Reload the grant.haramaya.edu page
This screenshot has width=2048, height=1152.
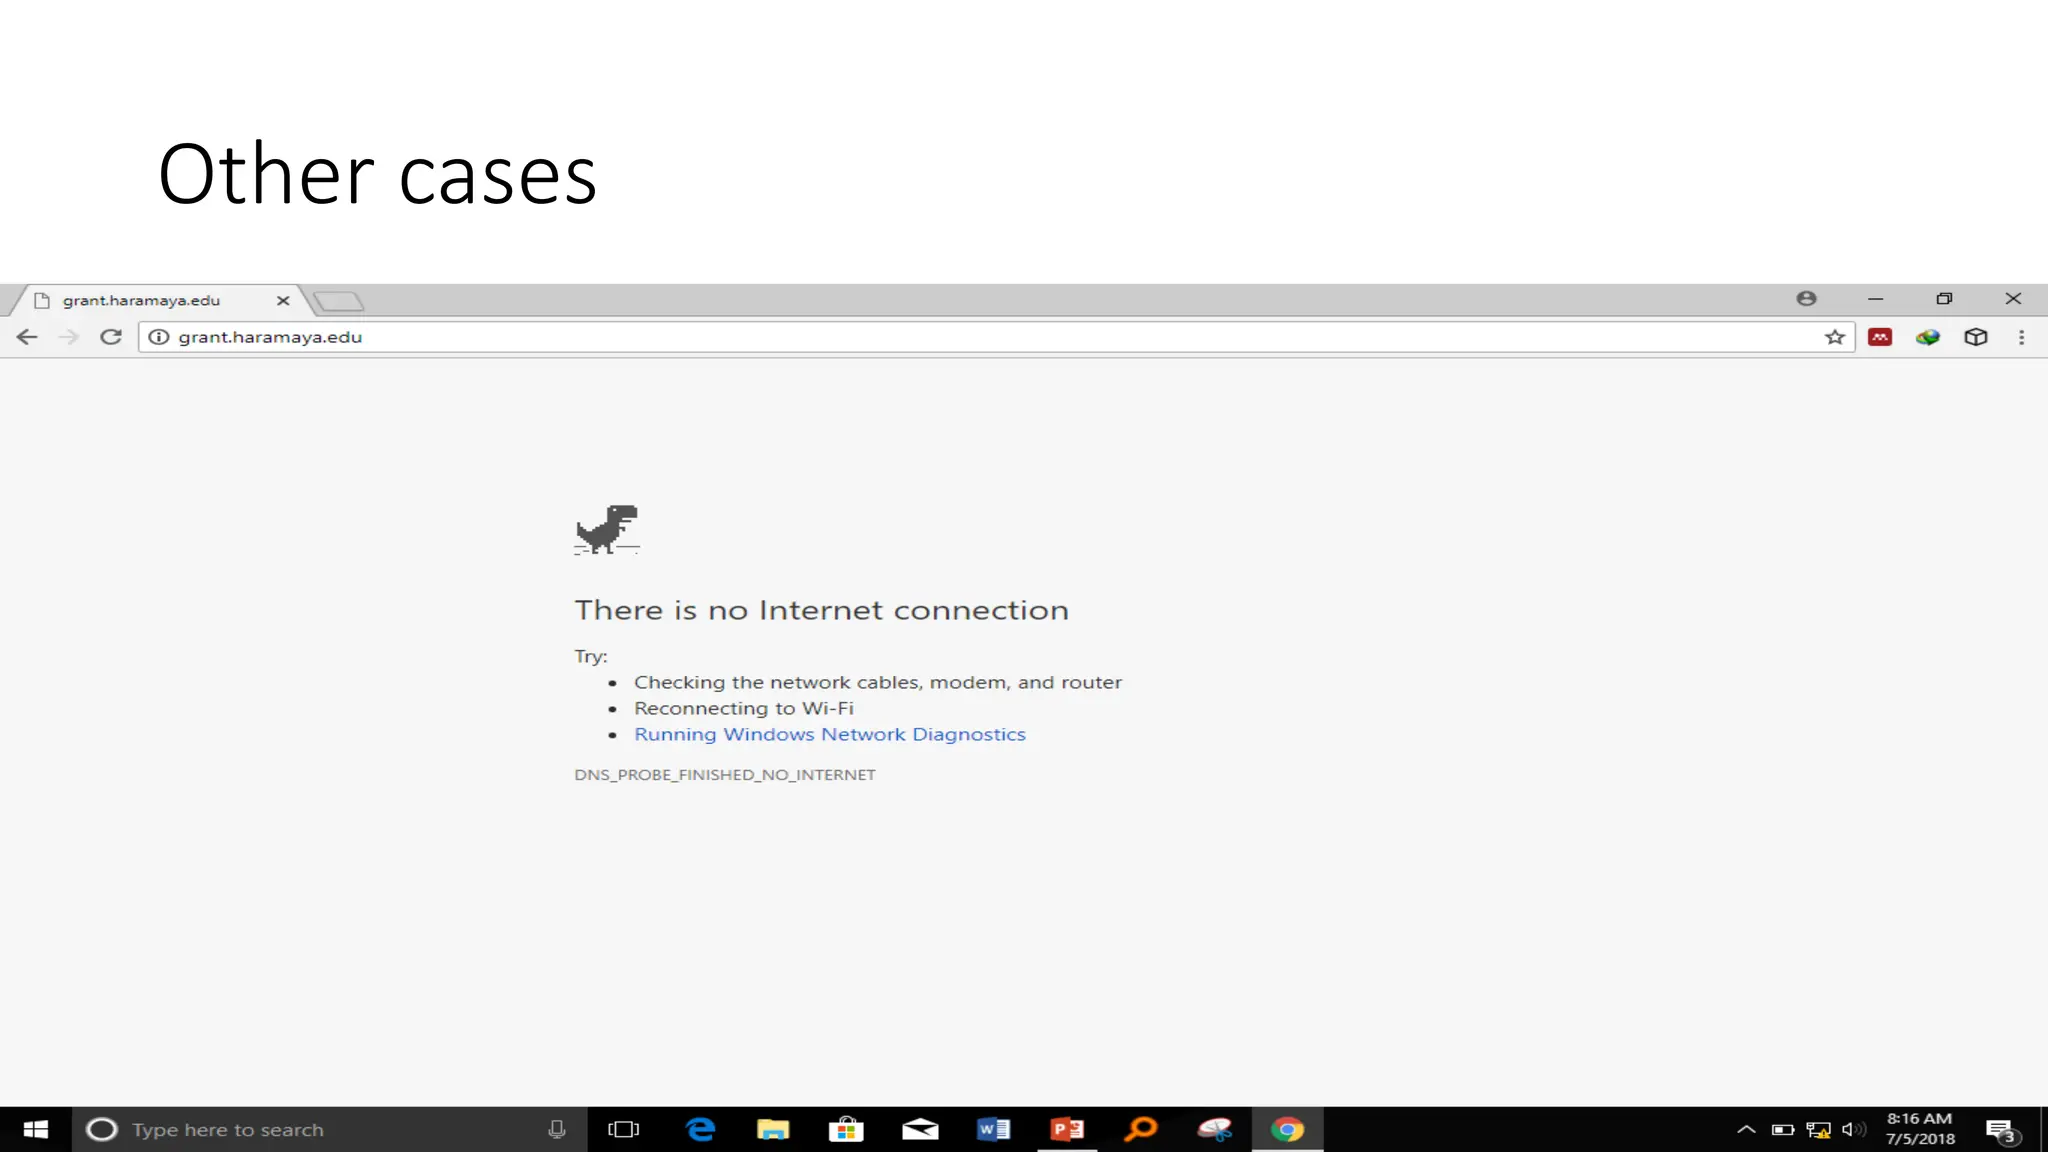coord(111,337)
